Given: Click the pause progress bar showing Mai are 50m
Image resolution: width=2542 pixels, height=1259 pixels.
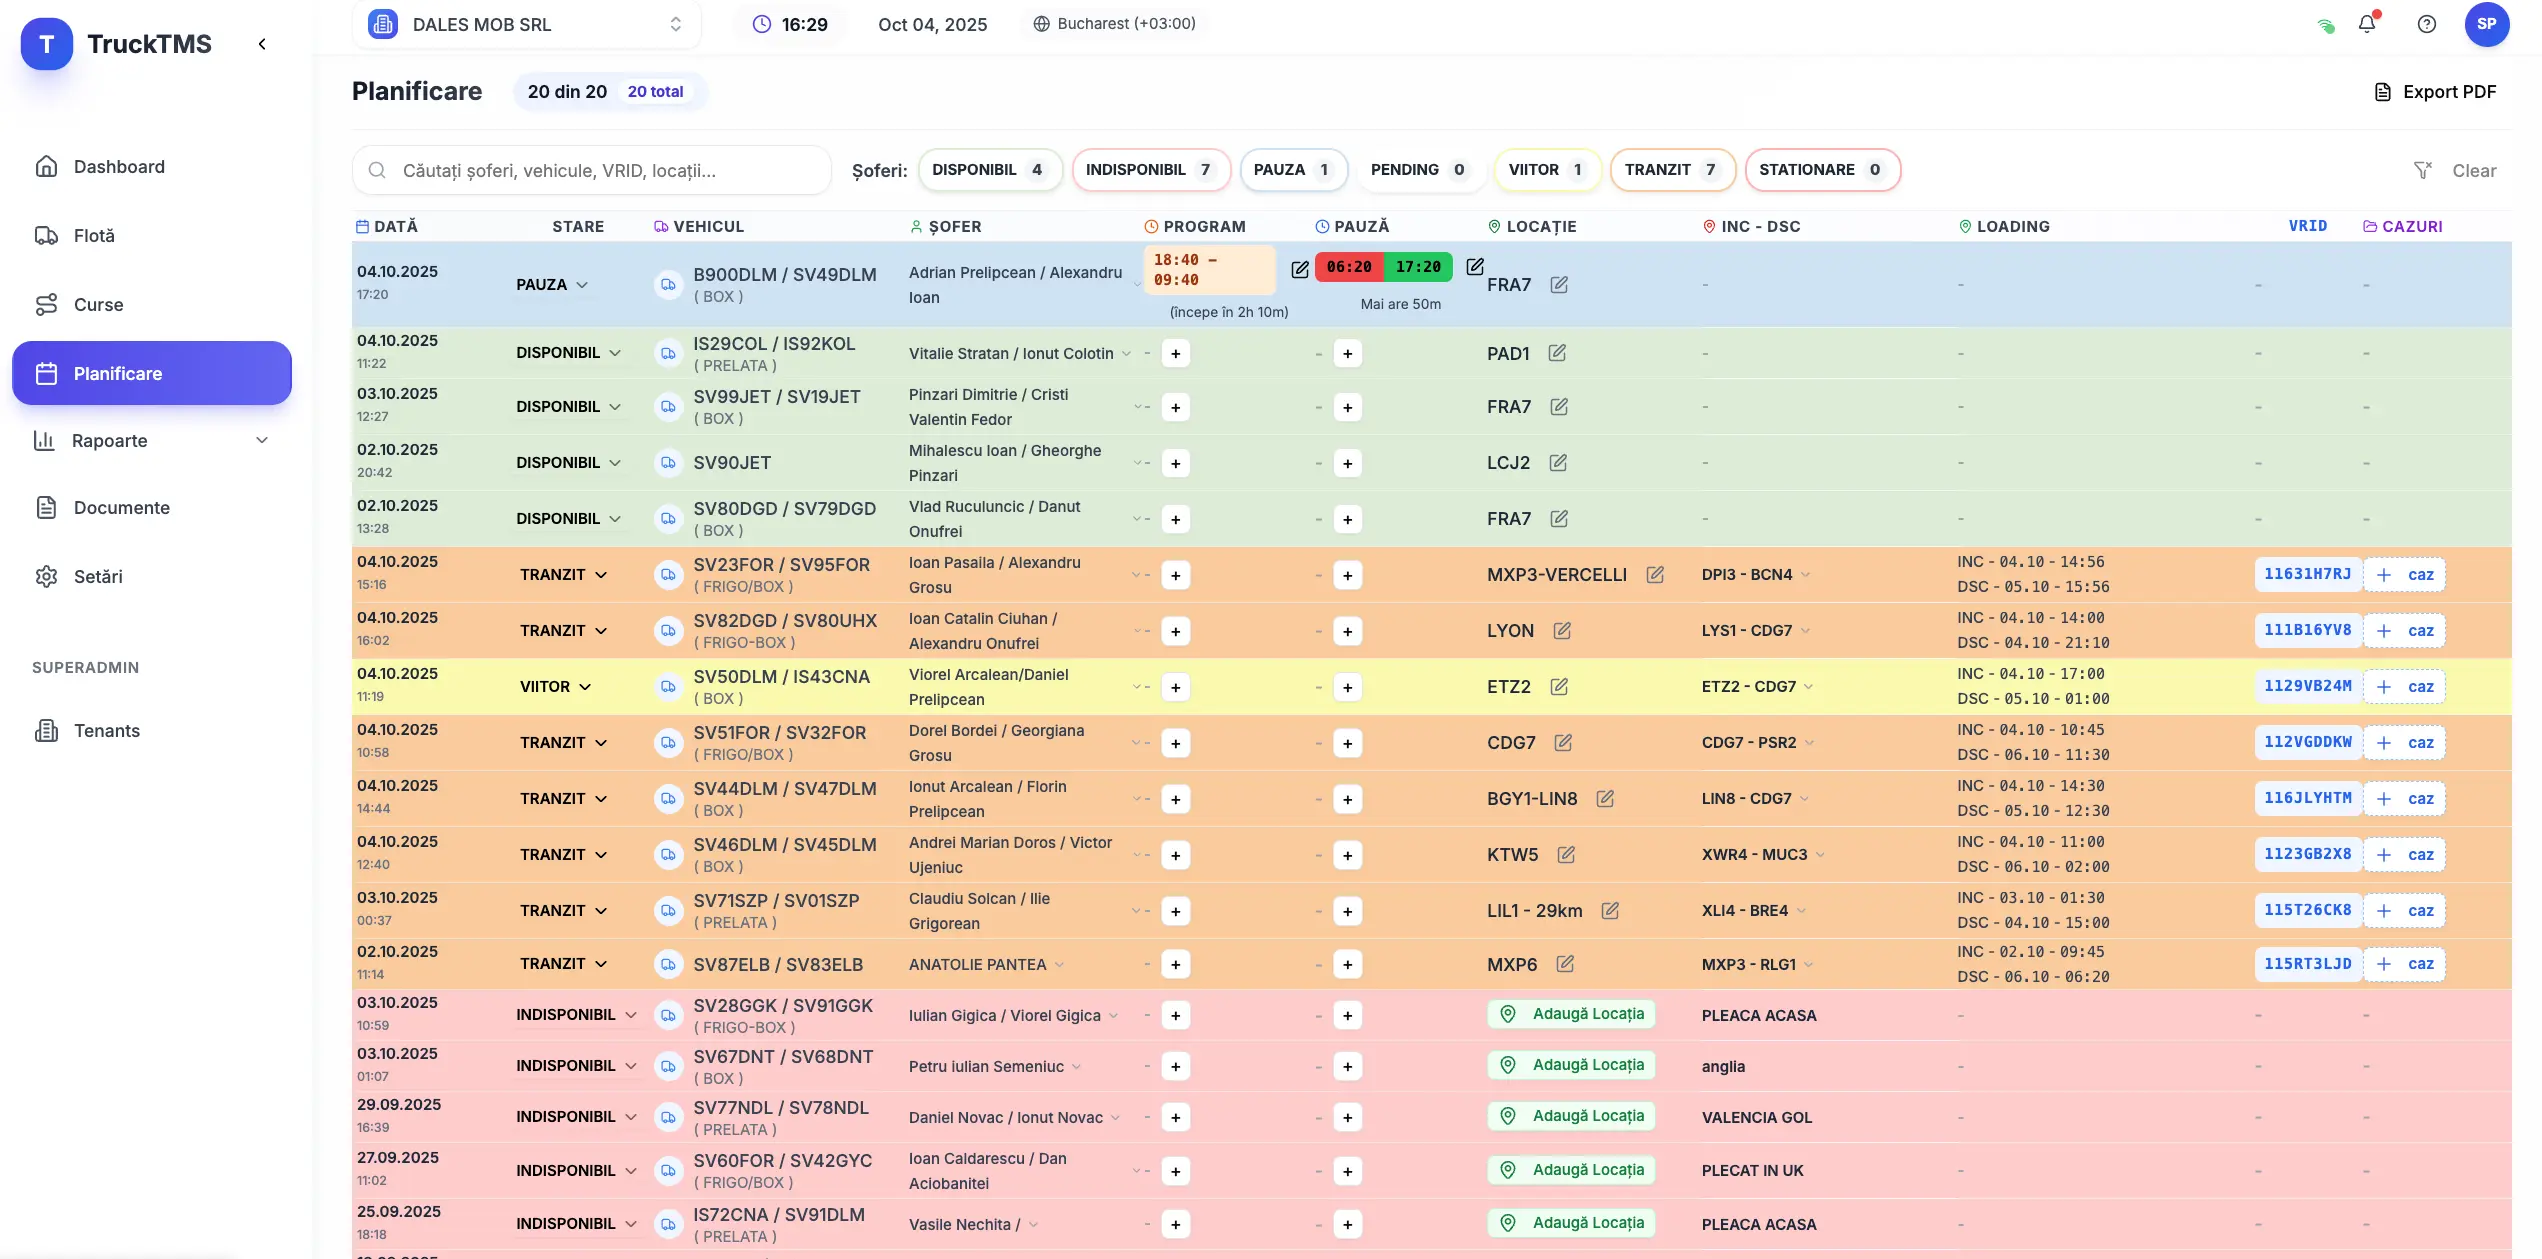Looking at the screenshot, I should [1384, 267].
